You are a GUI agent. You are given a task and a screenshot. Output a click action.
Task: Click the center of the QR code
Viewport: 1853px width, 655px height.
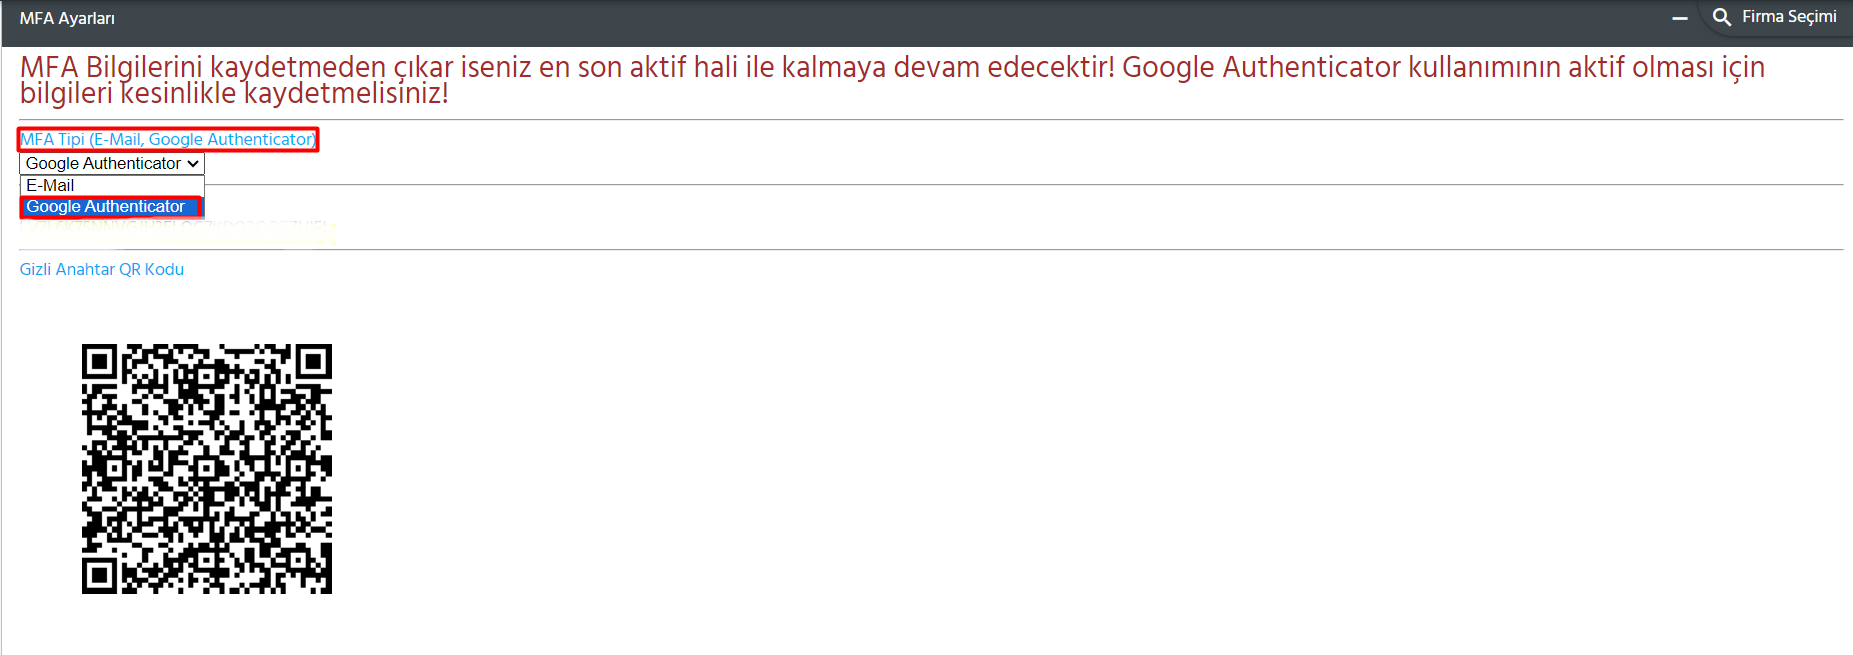pos(207,469)
